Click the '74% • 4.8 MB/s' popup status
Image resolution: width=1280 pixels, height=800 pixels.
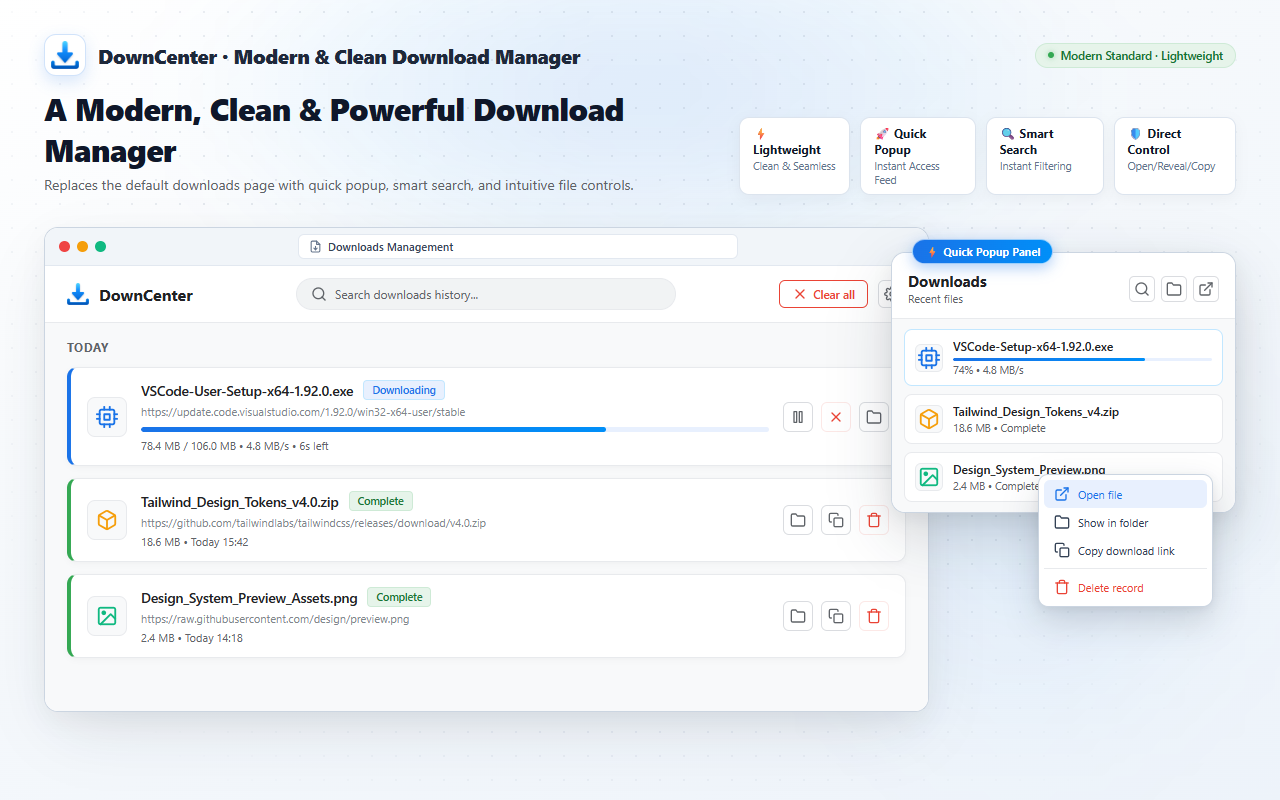[x=988, y=370]
